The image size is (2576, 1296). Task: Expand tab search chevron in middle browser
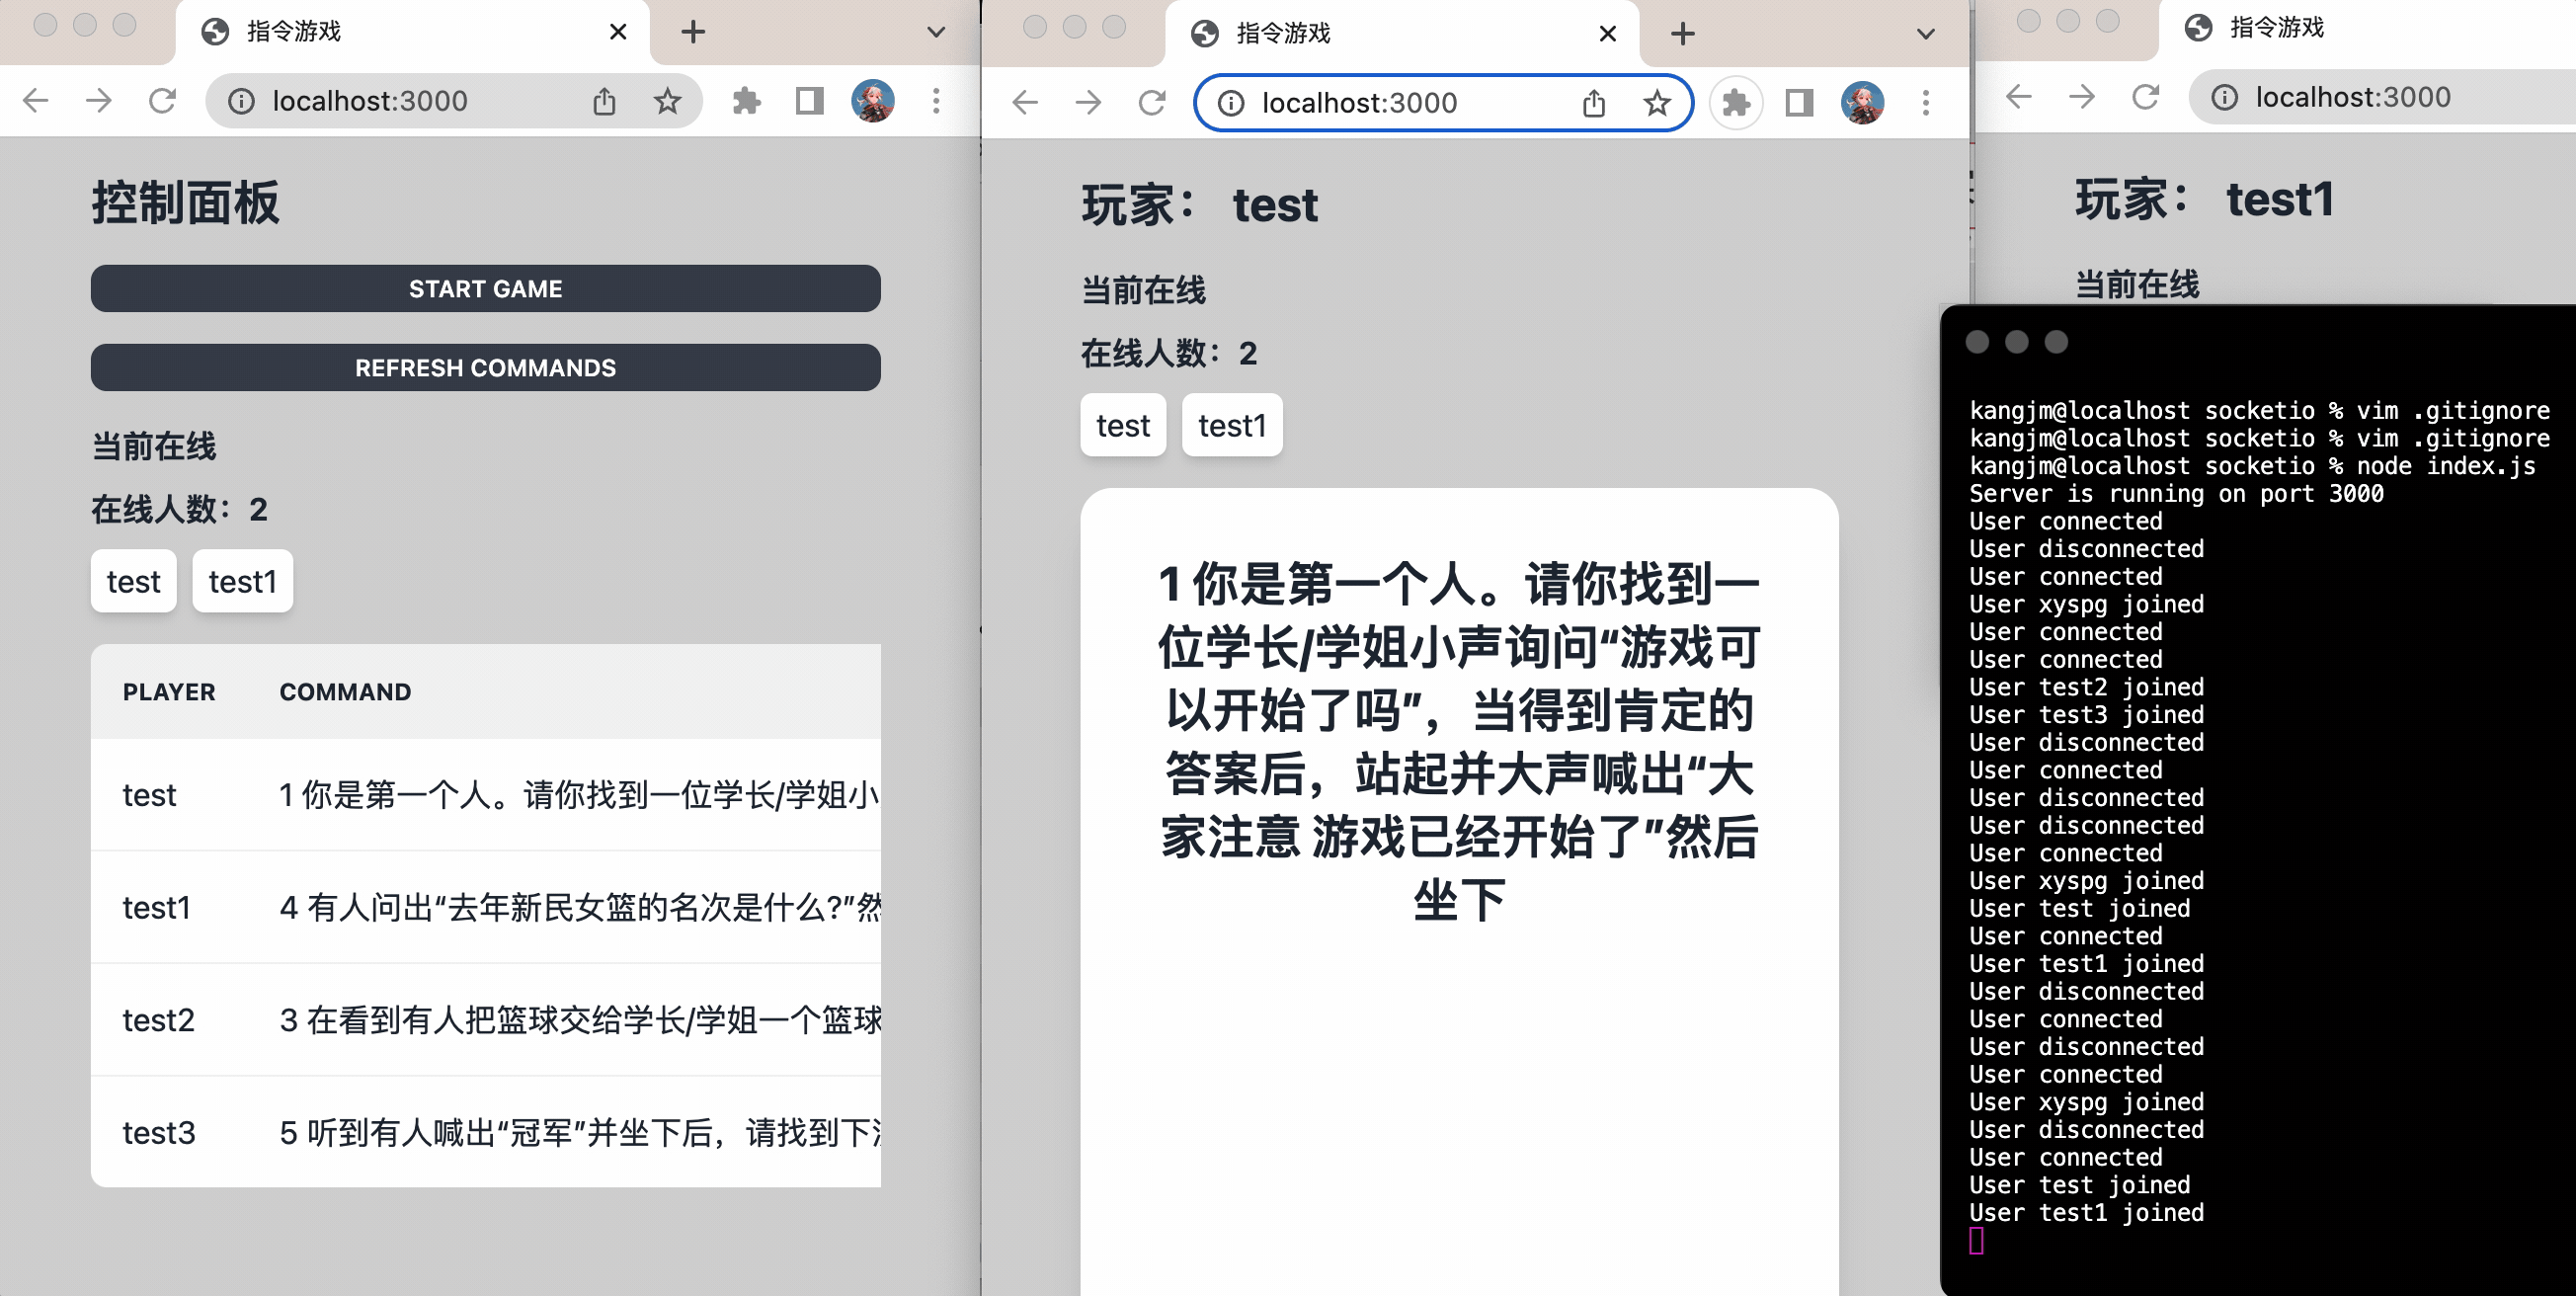point(1925,34)
